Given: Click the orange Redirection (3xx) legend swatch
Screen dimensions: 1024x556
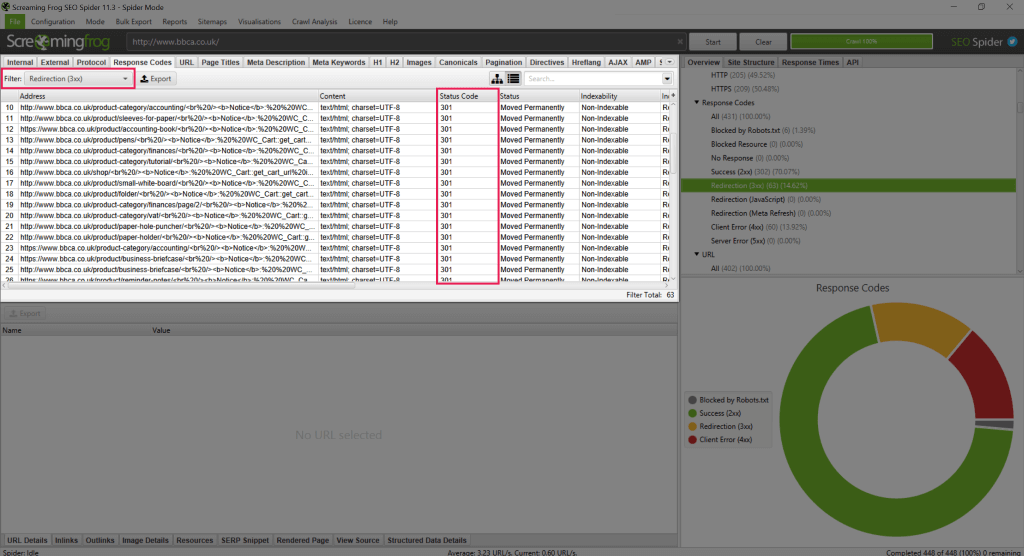Looking at the screenshot, I should coord(692,427).
